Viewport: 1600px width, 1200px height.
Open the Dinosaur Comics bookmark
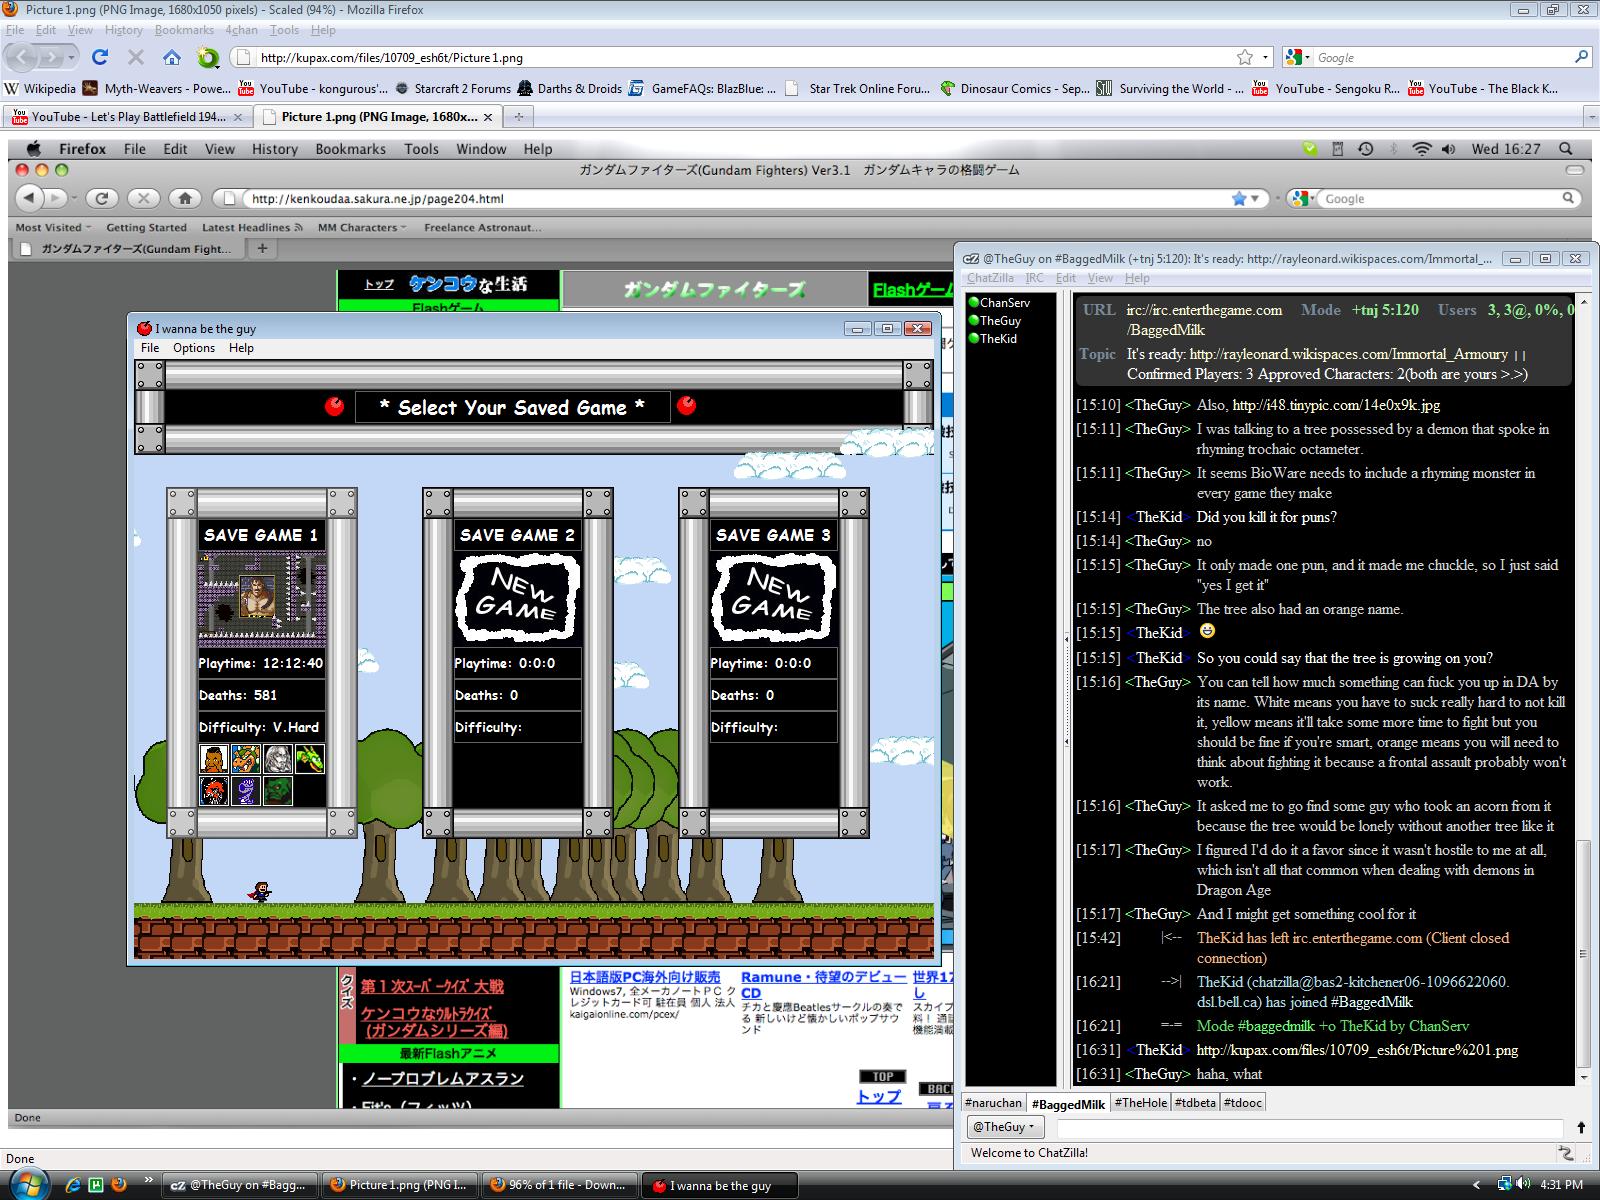tap(1015, 88)
